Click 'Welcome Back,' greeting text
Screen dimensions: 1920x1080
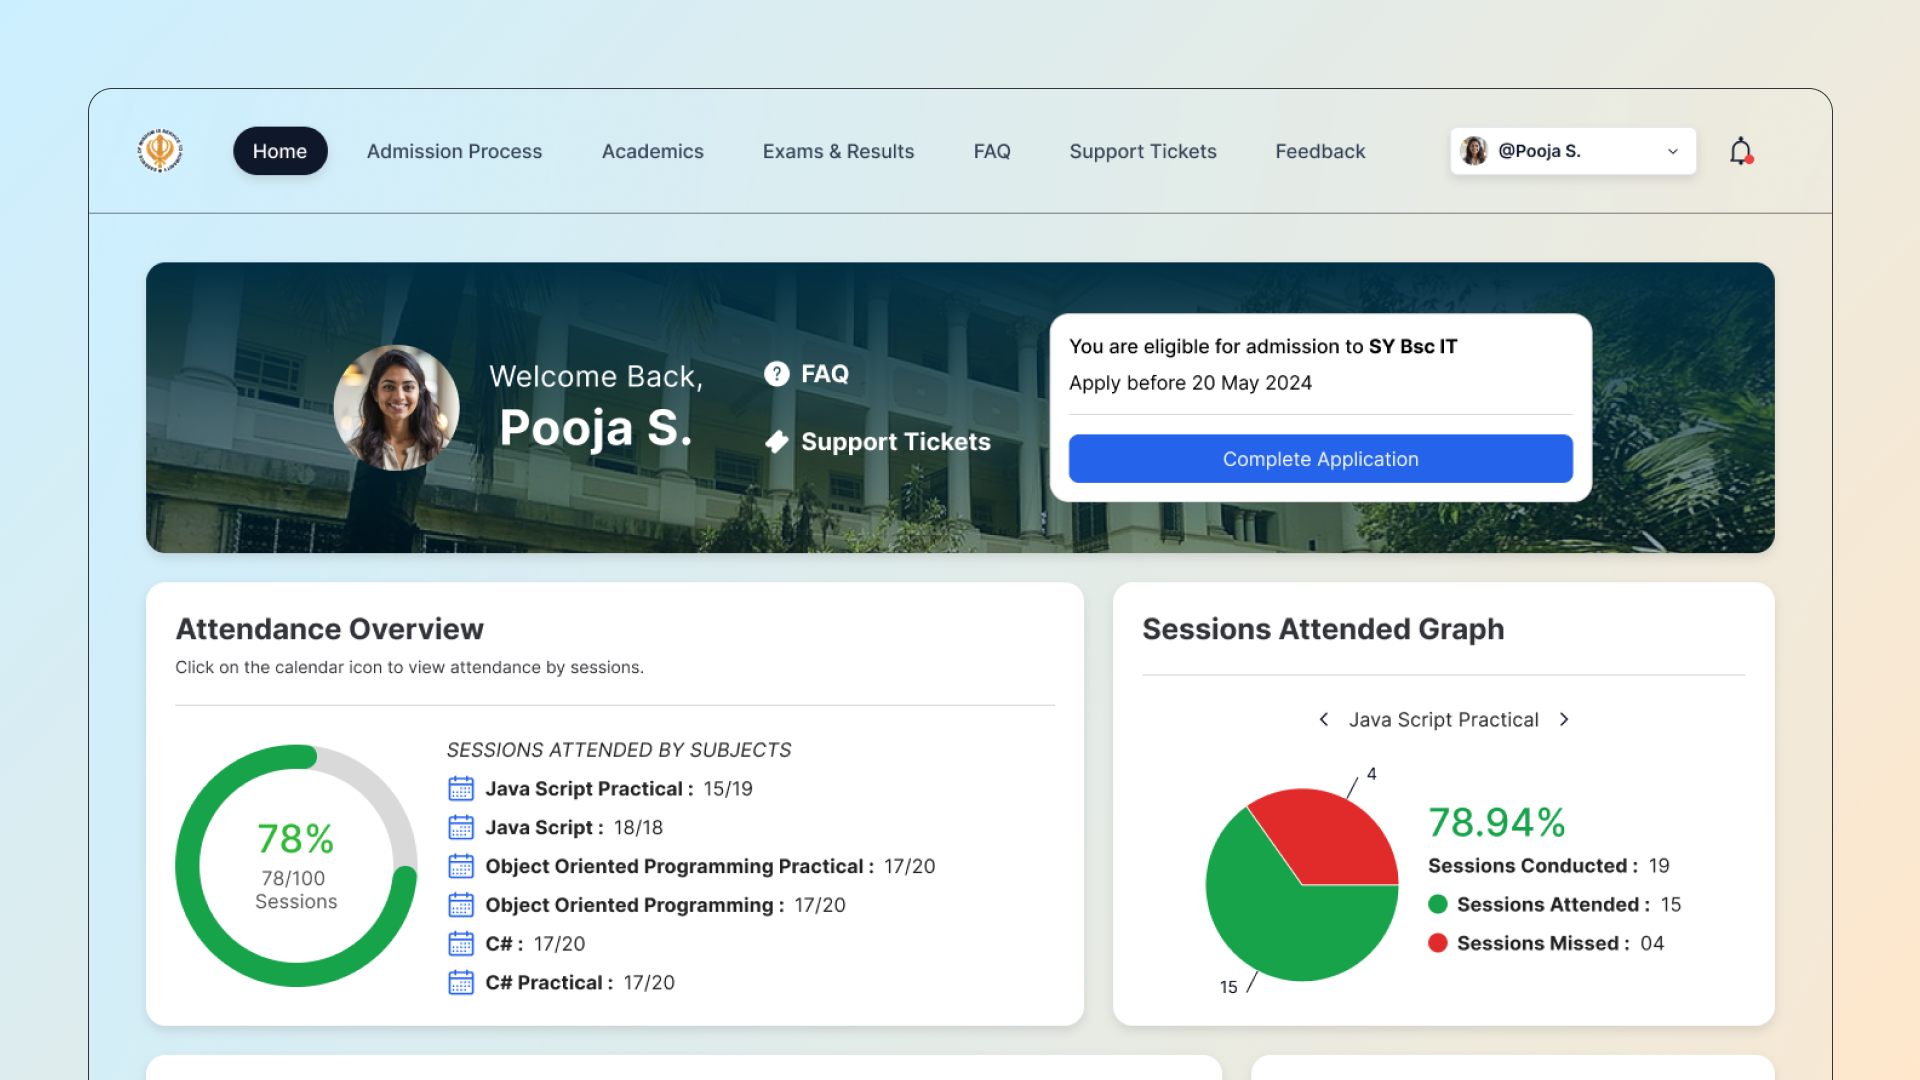pyautogui.click(x=596, y=377)
